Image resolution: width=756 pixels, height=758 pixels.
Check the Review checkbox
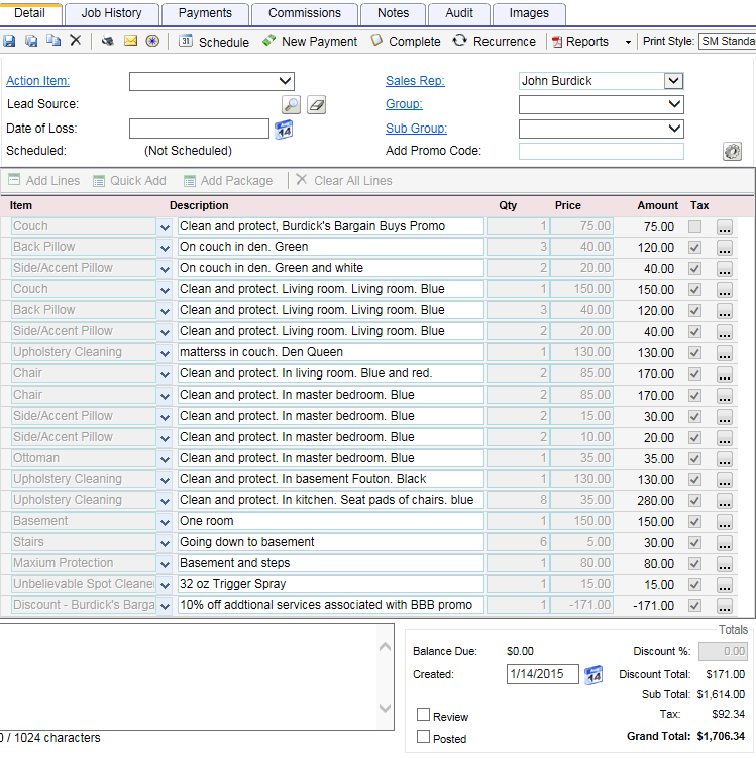[424, 716]
